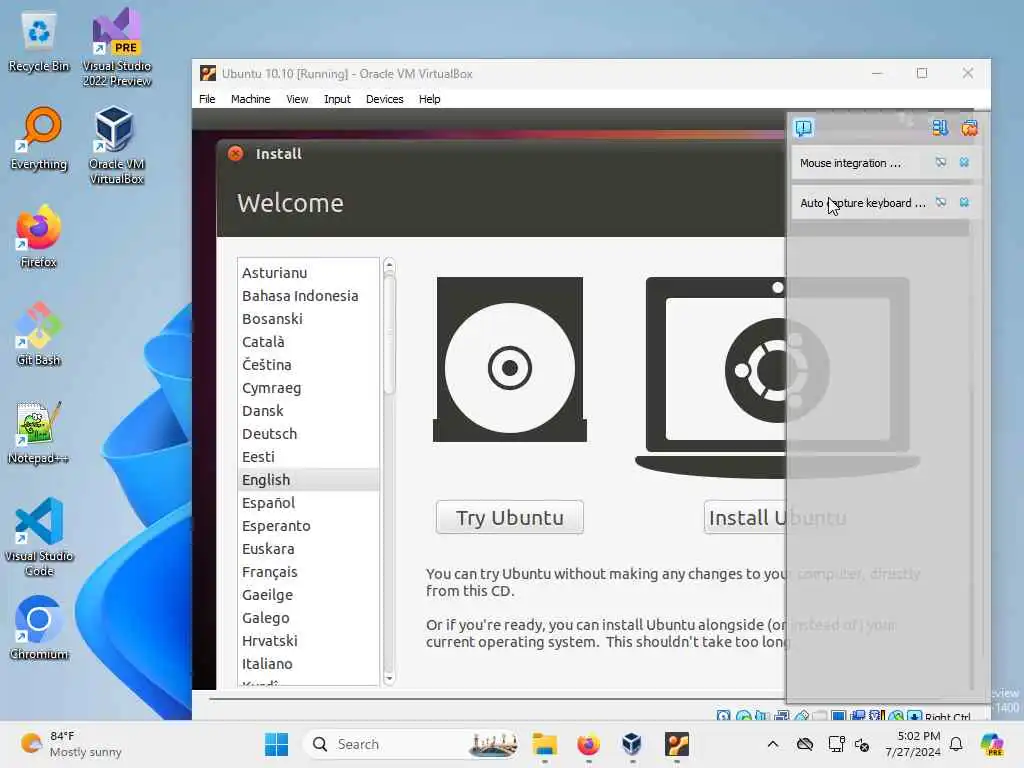Click the display indicator in VM status bar
Viewport: 1024px width, 768px height.
pyautogui.click(x=839, y=716)
